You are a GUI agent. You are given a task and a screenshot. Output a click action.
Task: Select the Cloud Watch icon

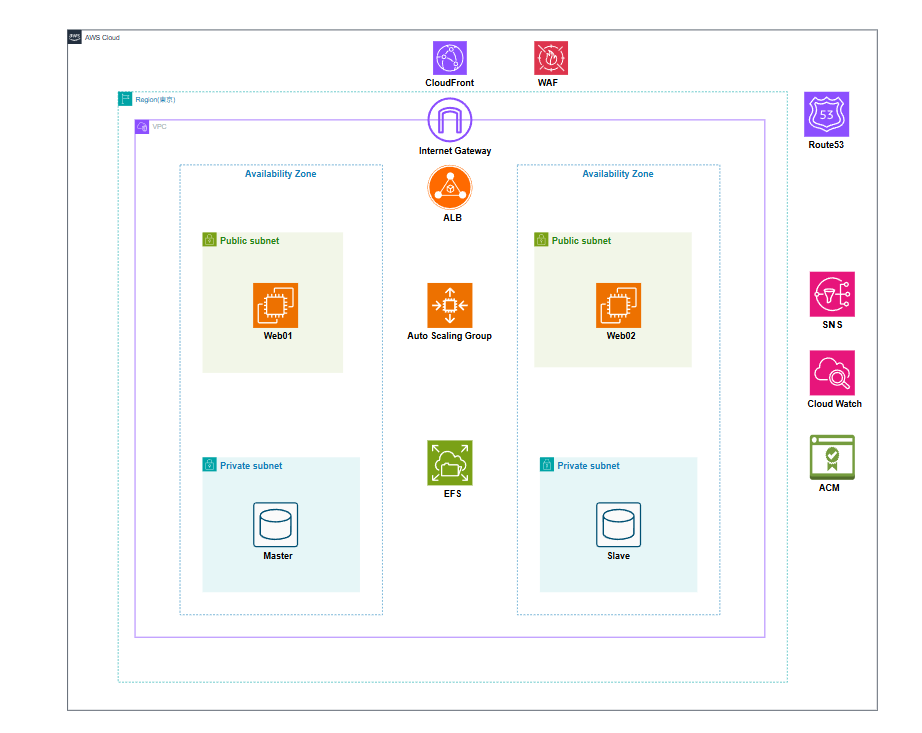[x=832, y=373]
